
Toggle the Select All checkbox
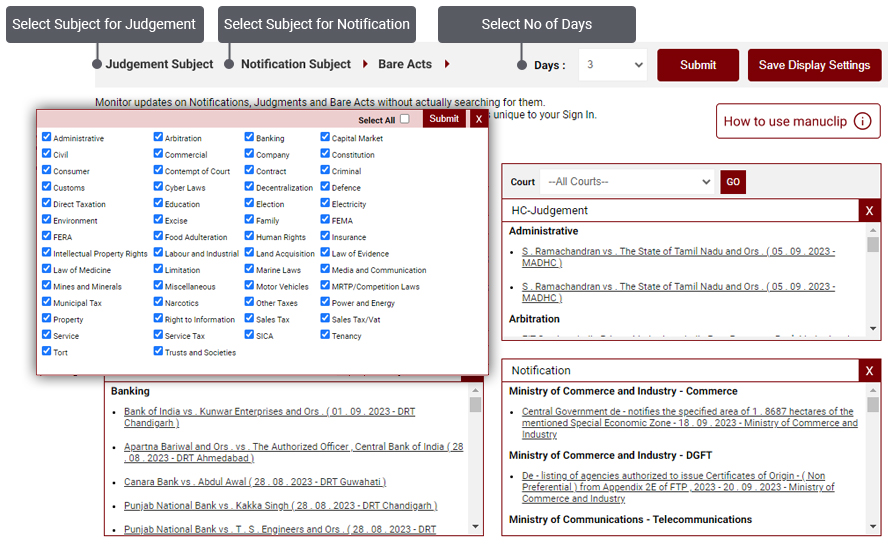tap(405, 119)
